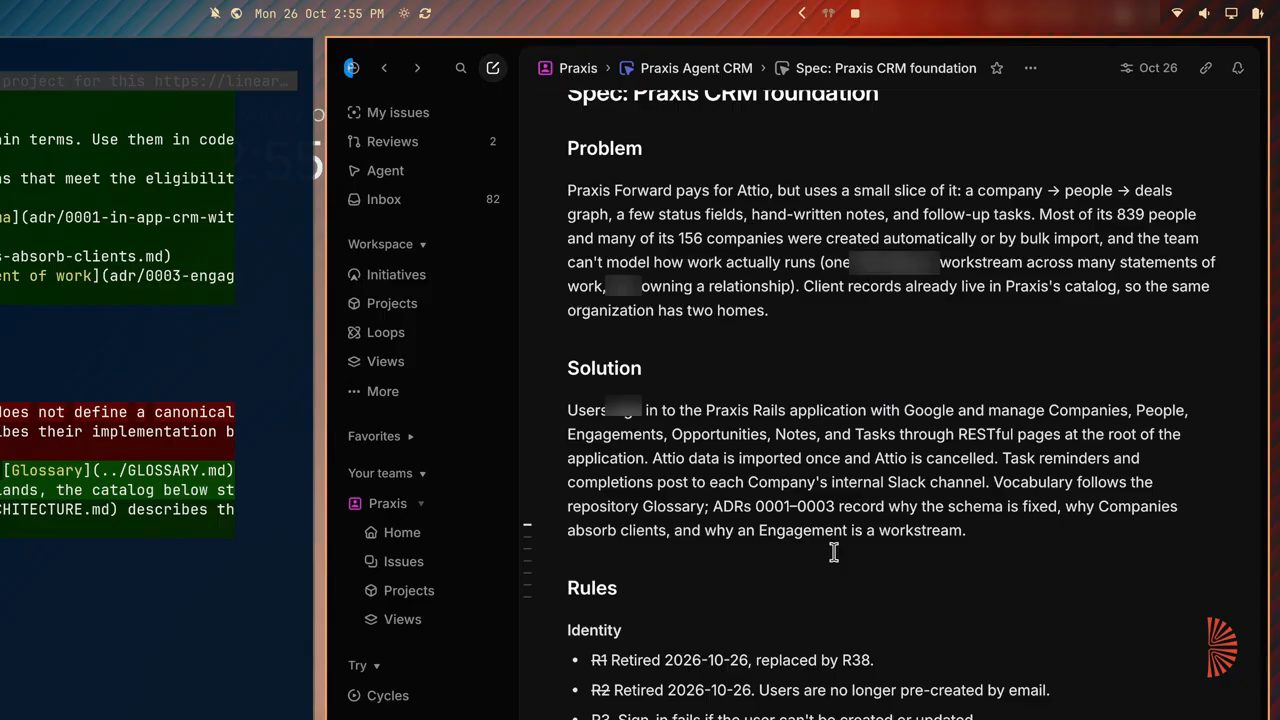Image resolution: width=1280 pixels, height=720 pixels.
Task: Star this spec as favorite
Action: 997,68
